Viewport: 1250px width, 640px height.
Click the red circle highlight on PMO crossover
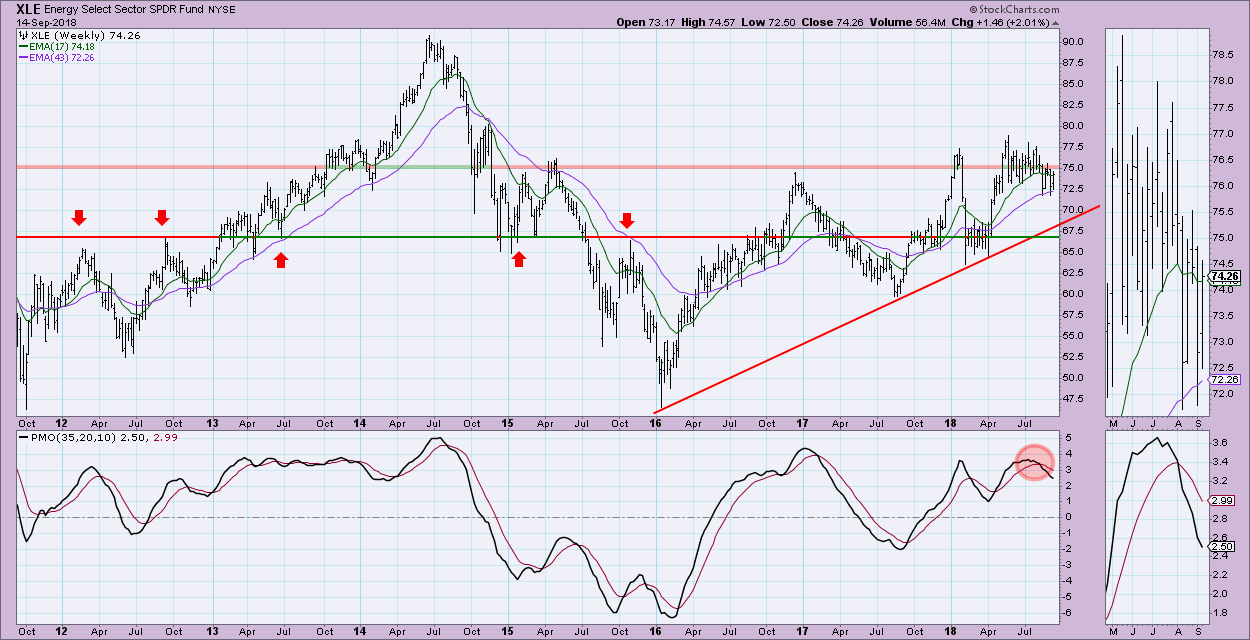[1034, 463]
